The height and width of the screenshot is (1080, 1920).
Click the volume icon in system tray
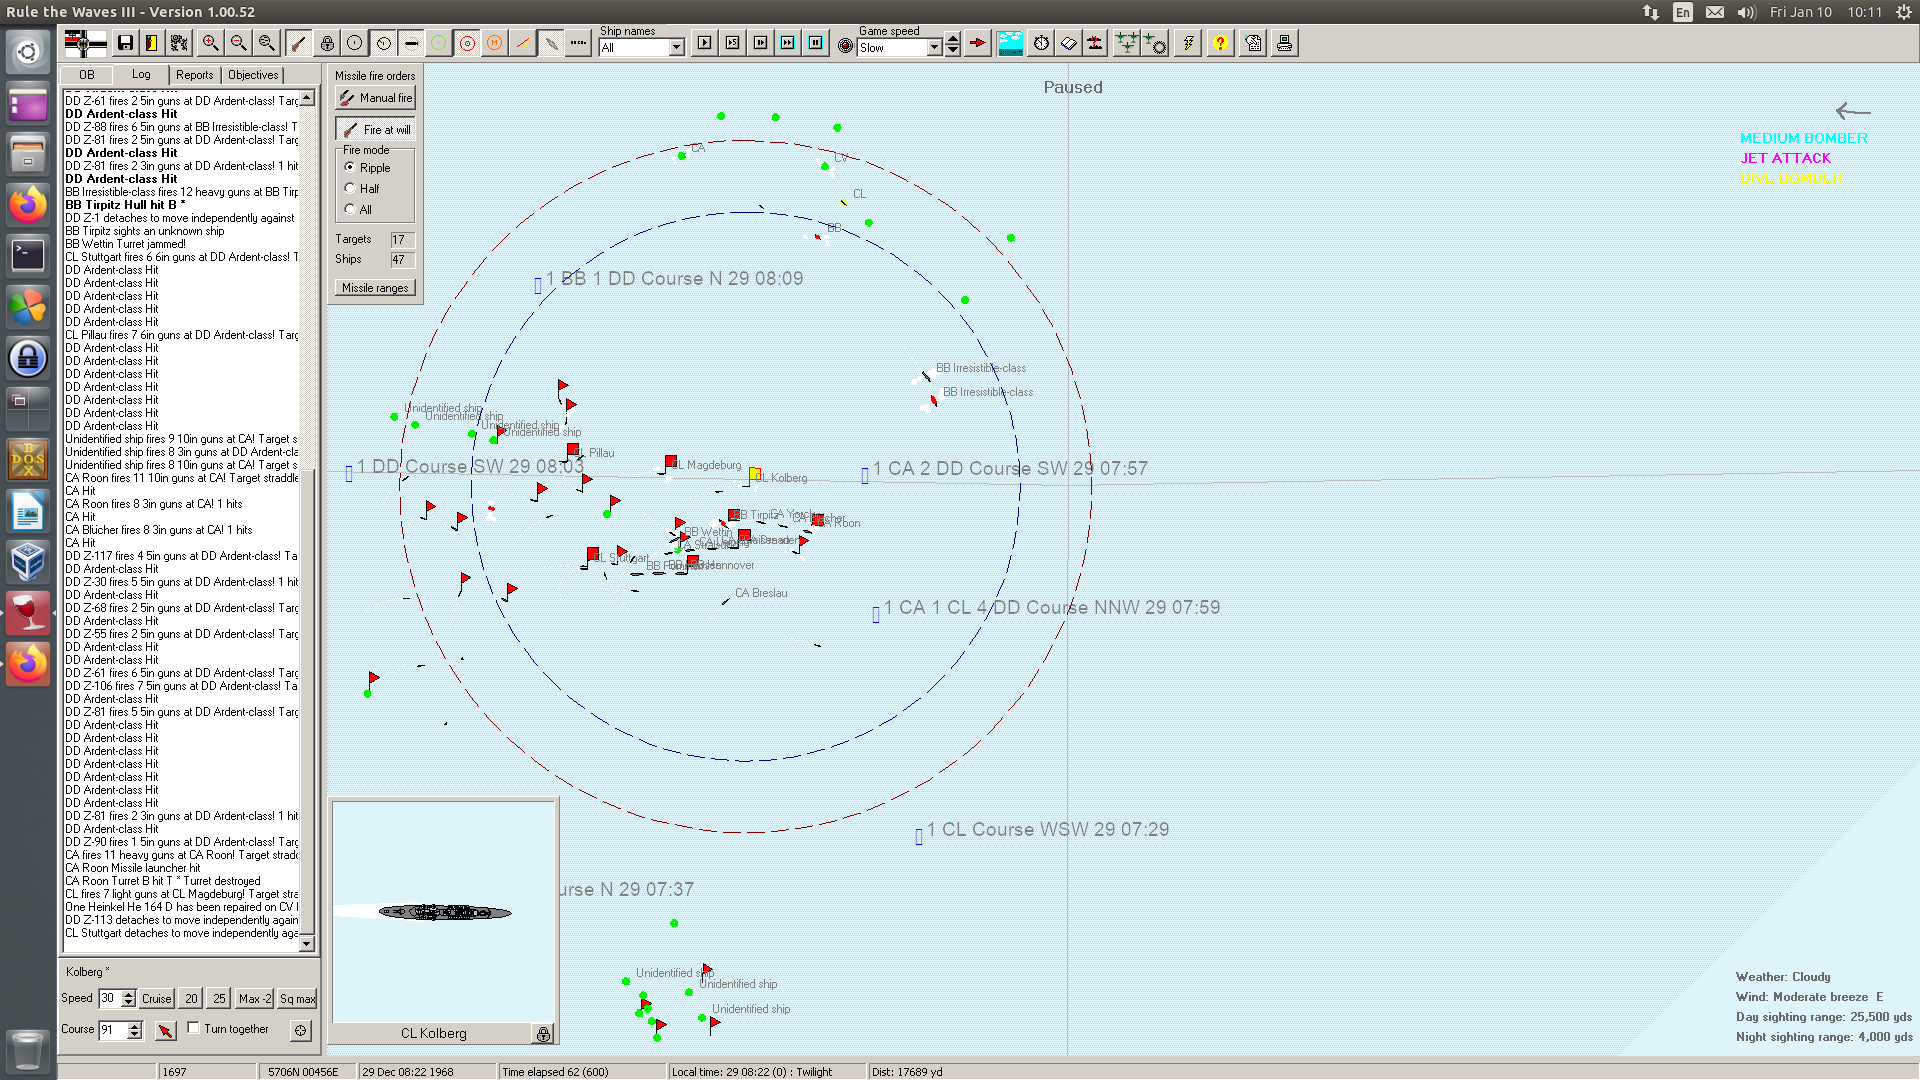[x=1746, y=12]
